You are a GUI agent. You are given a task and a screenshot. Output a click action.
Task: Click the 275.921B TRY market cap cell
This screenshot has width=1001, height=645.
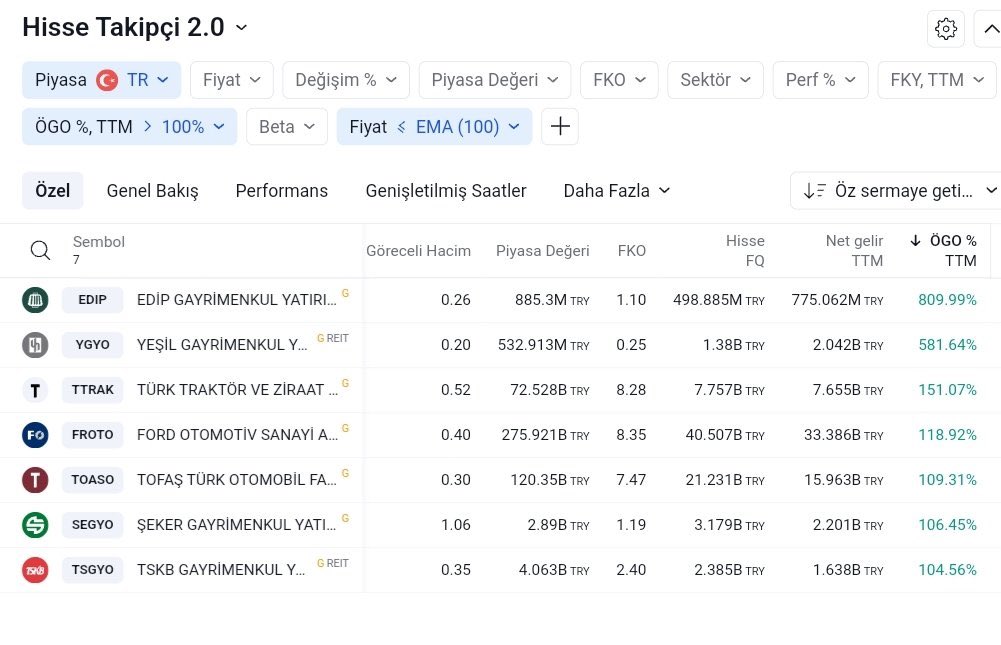click(x=545, y=435)
